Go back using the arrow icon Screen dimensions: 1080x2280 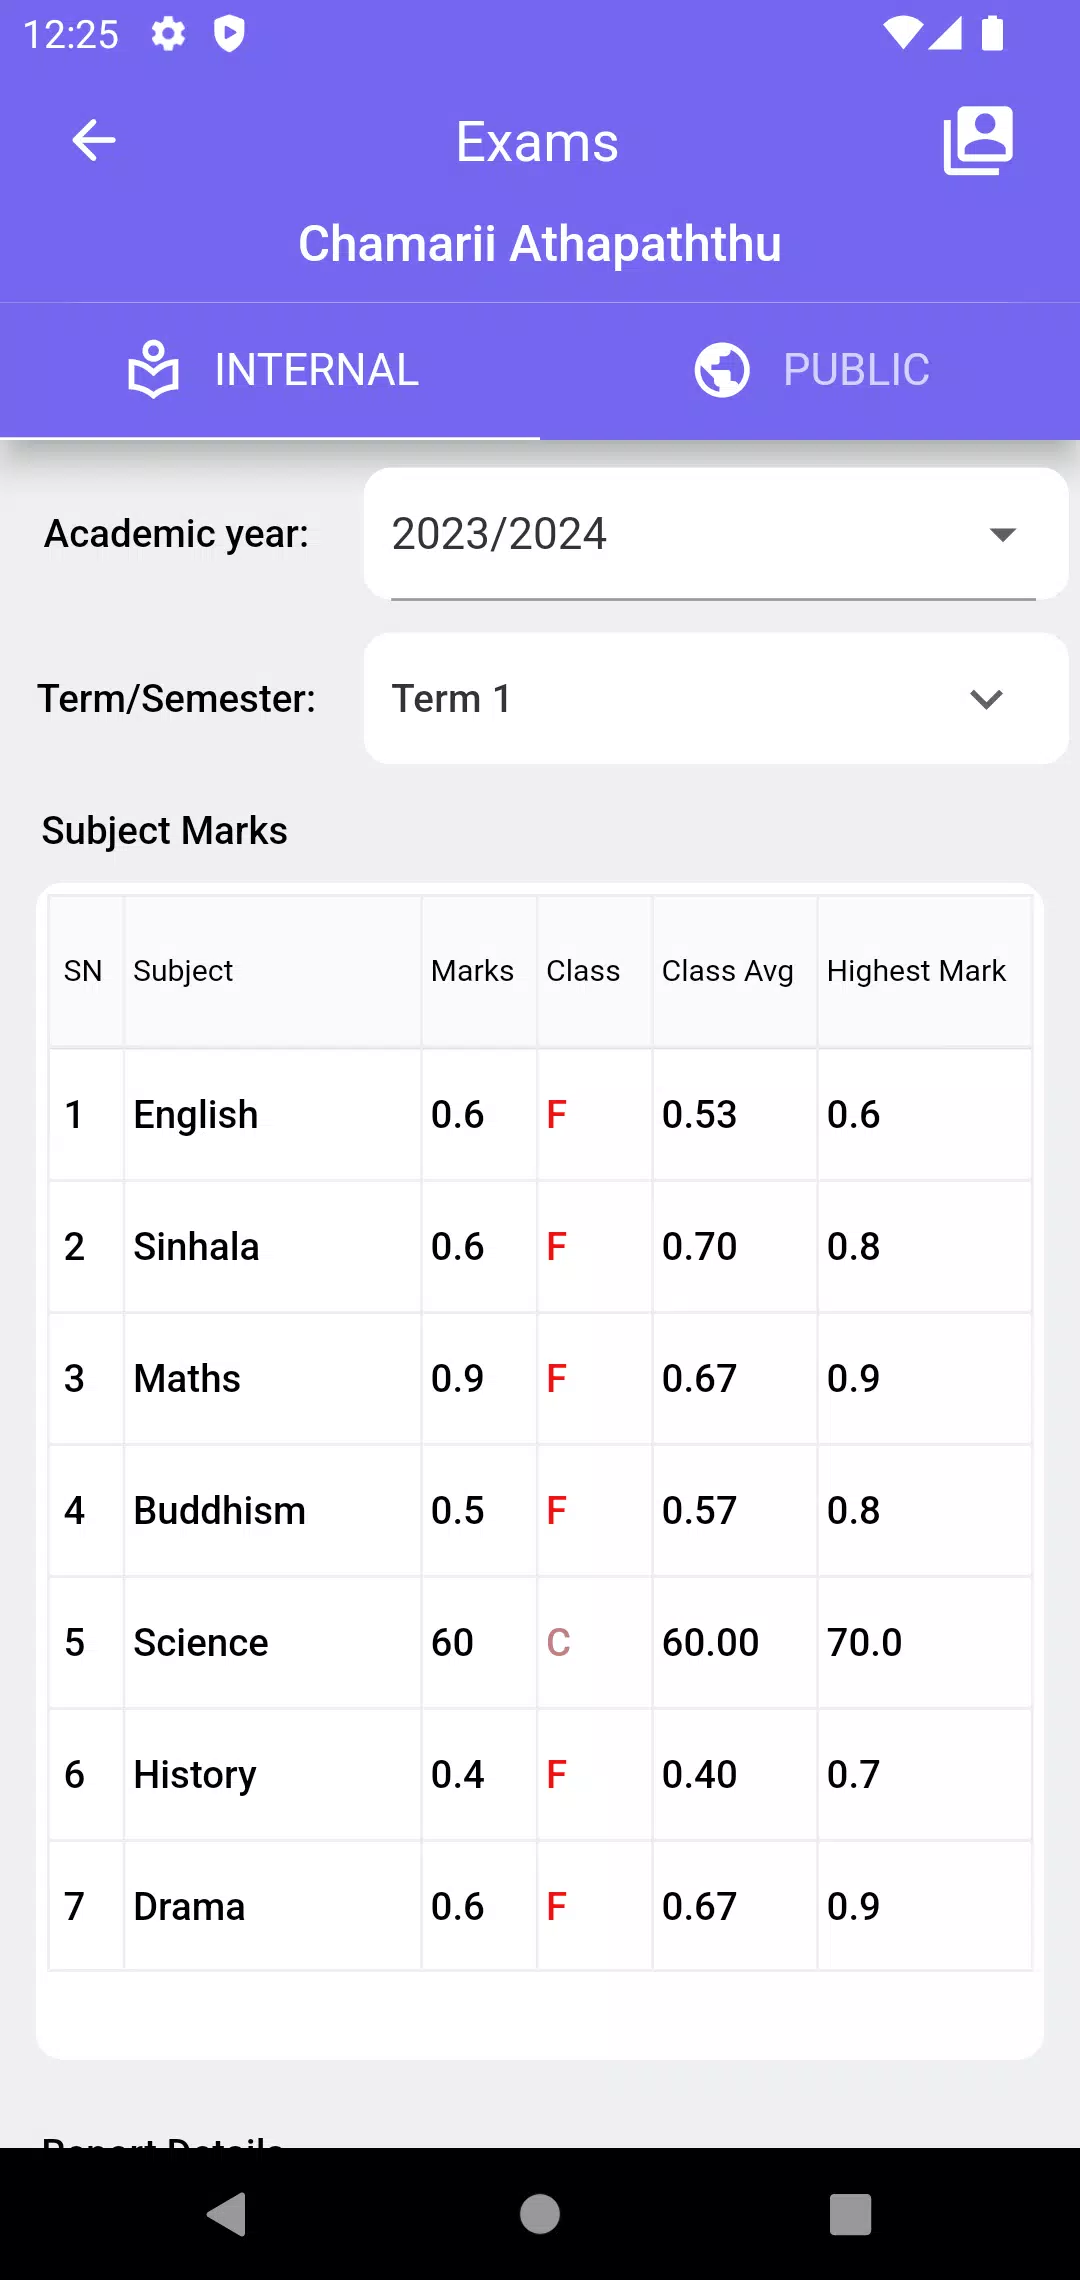94,140
